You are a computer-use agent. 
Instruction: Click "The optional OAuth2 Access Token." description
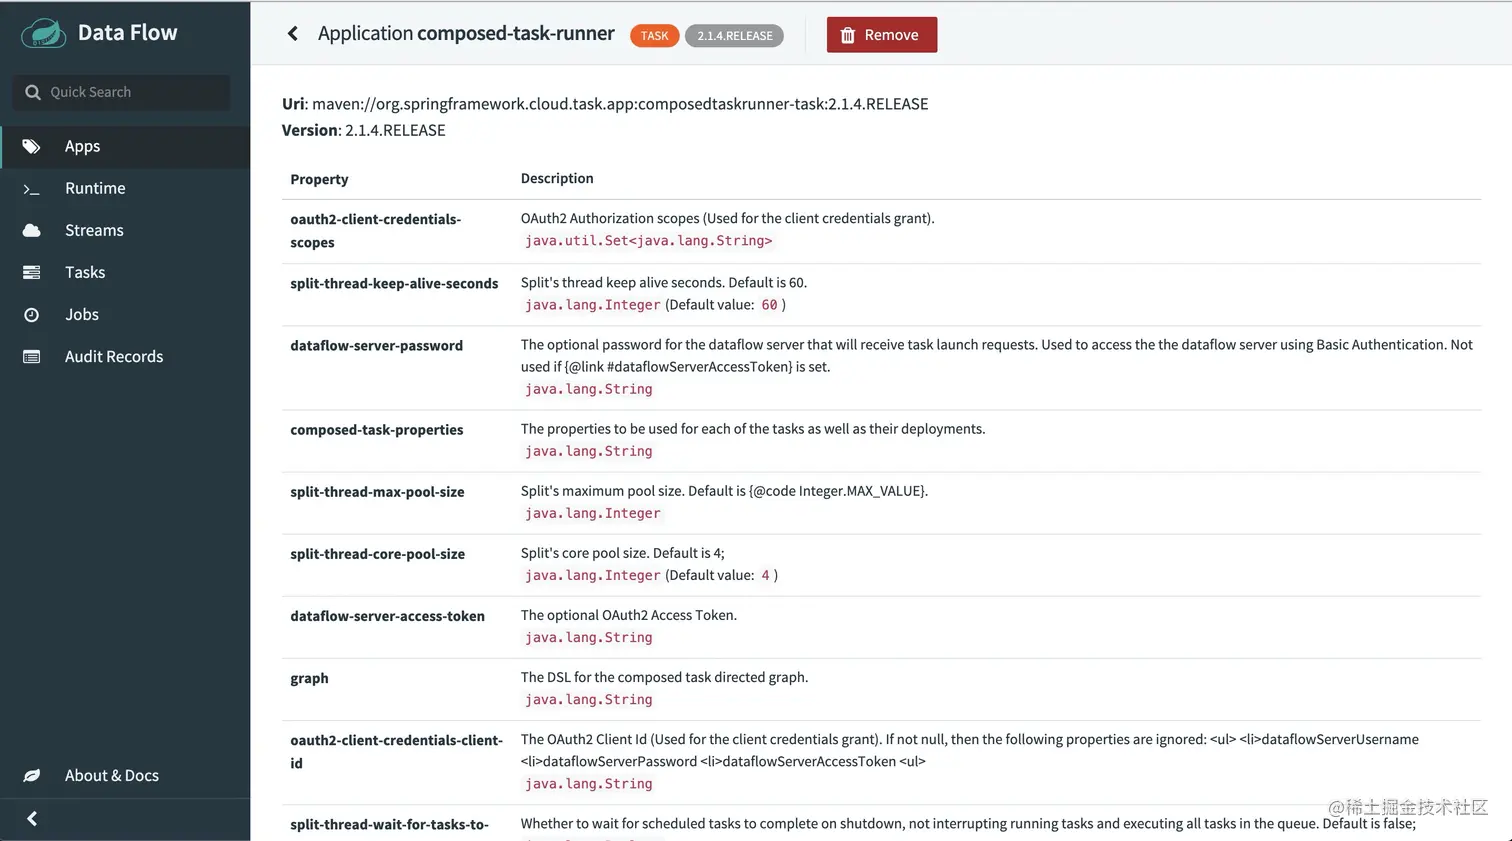(x=629, y=615)
